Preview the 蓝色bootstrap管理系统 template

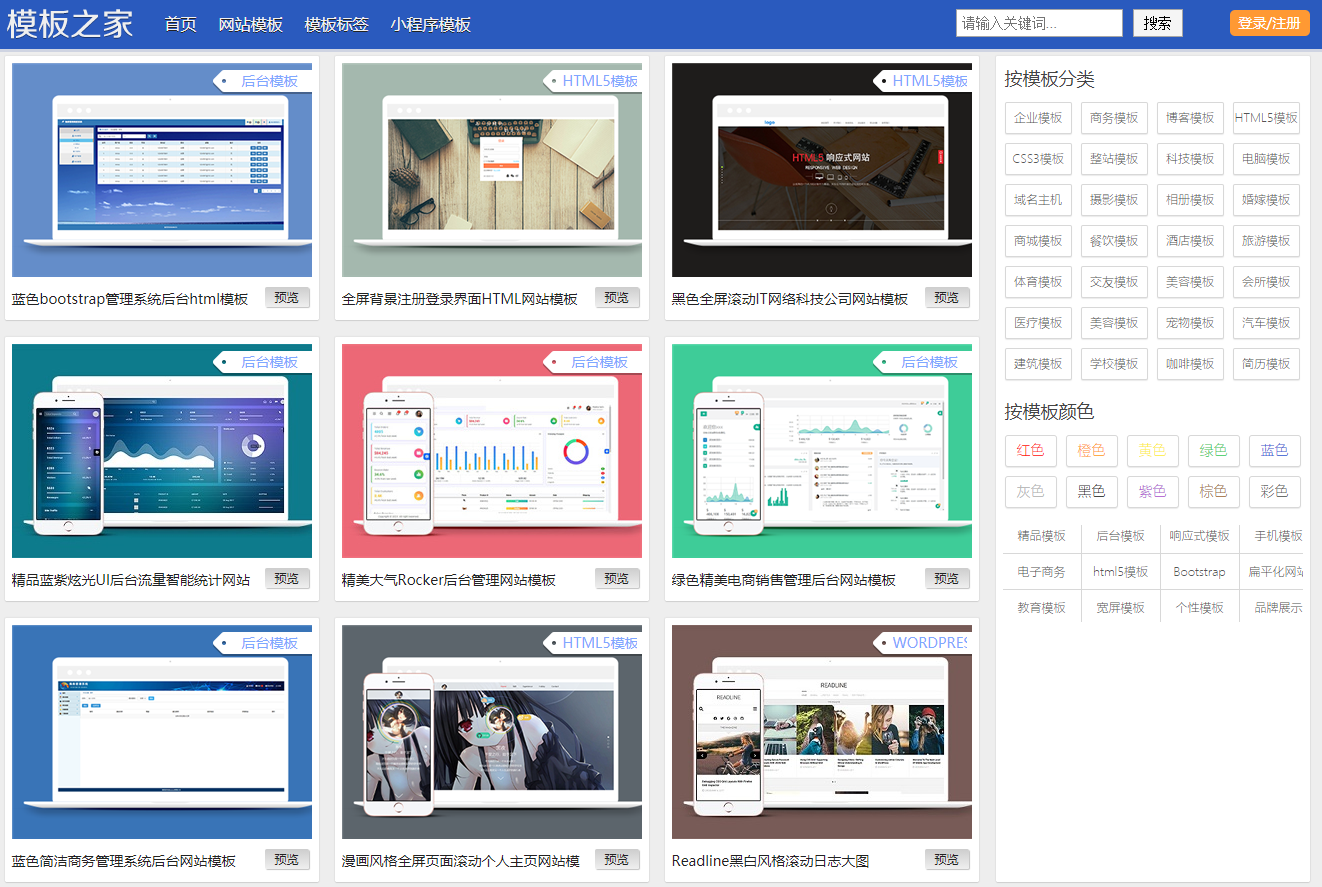(287, 297)
